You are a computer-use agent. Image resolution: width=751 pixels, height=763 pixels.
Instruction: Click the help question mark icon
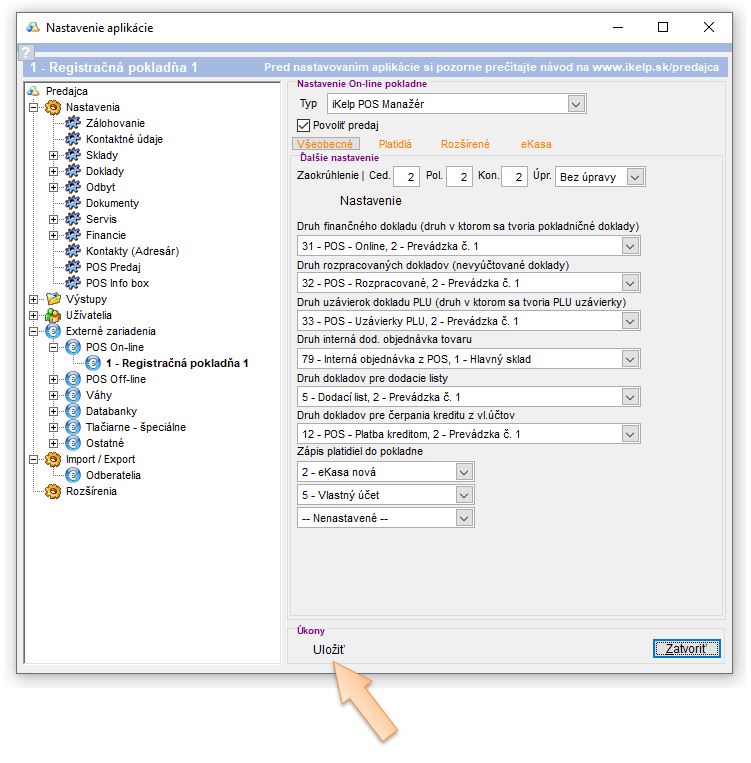[27, 52]
